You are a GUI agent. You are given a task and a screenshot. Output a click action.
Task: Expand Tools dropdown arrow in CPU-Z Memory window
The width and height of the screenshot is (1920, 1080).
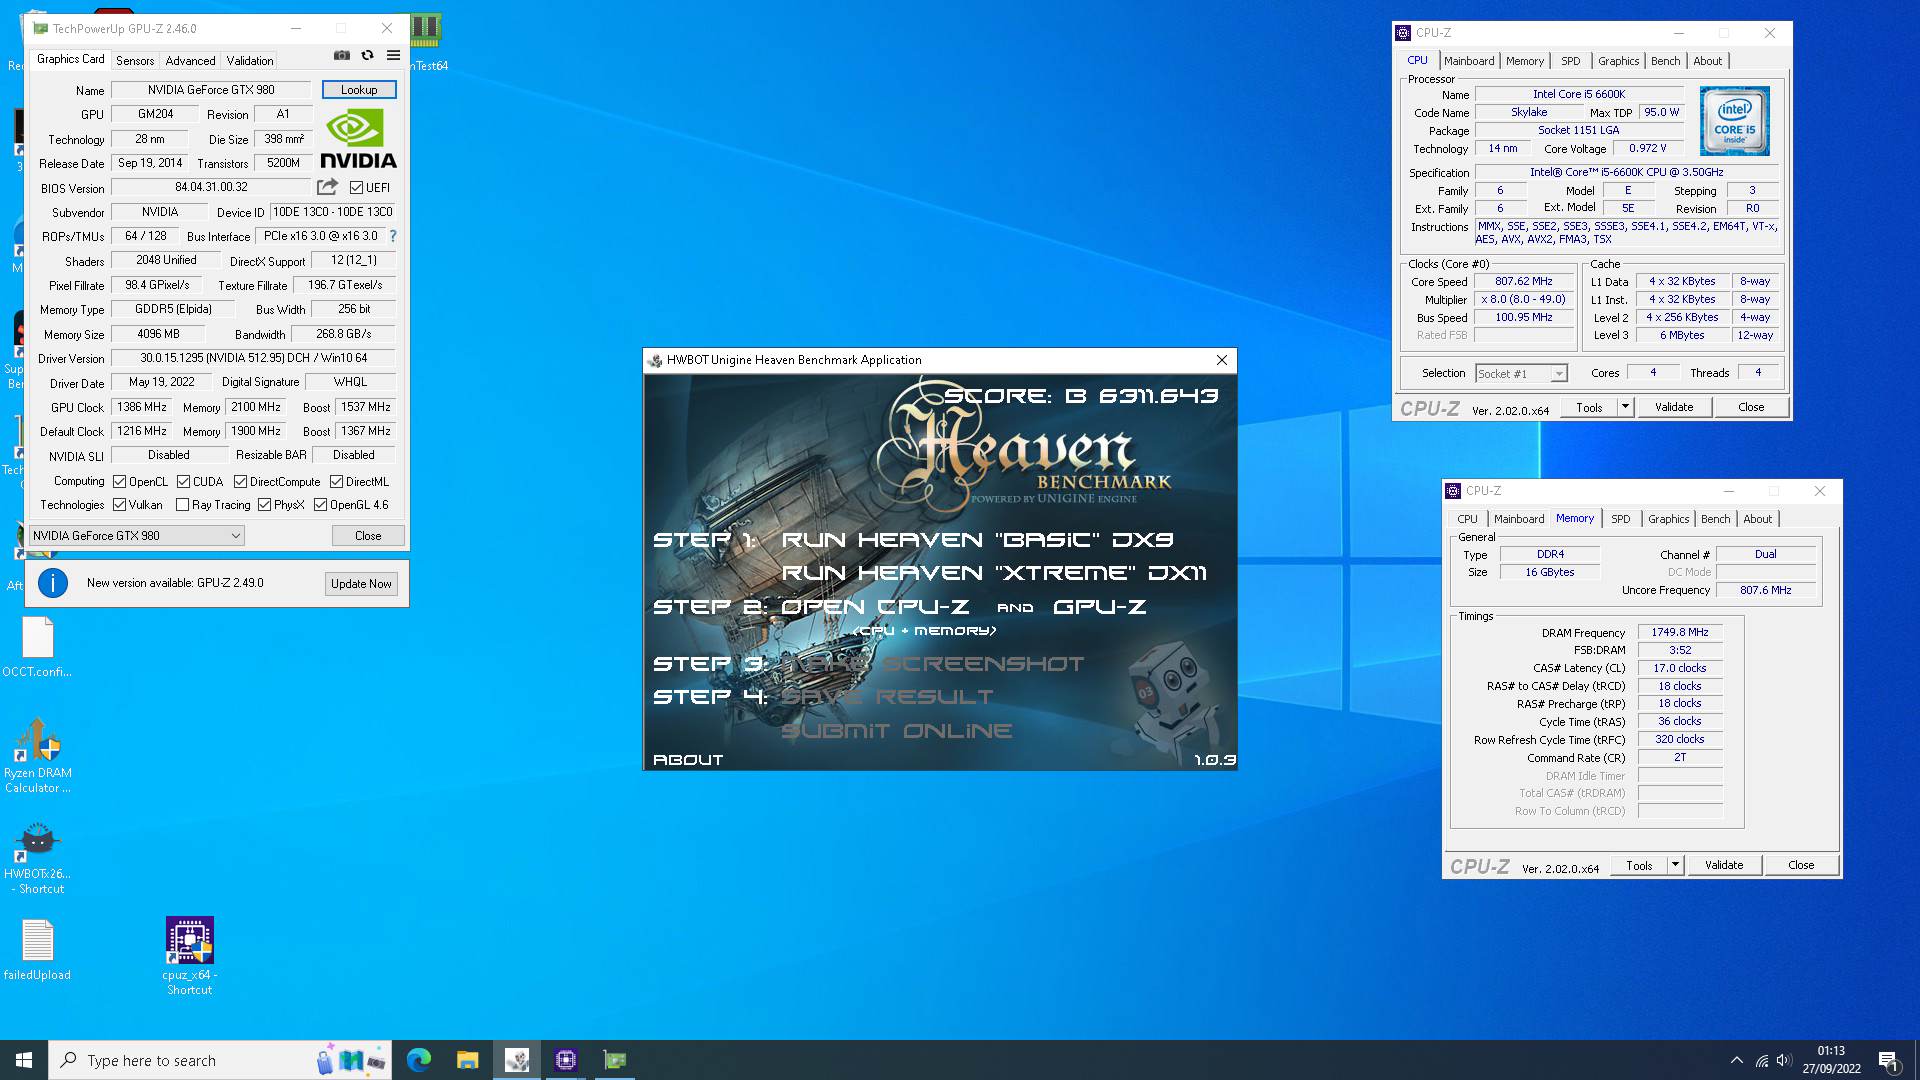point(1675,865)
